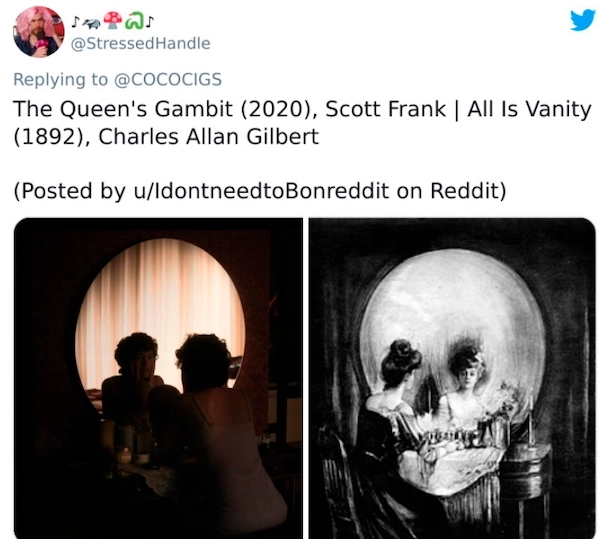Open the All Is Vanity skull artwork image
The image size is (600, 539).
tap(452, 378)
